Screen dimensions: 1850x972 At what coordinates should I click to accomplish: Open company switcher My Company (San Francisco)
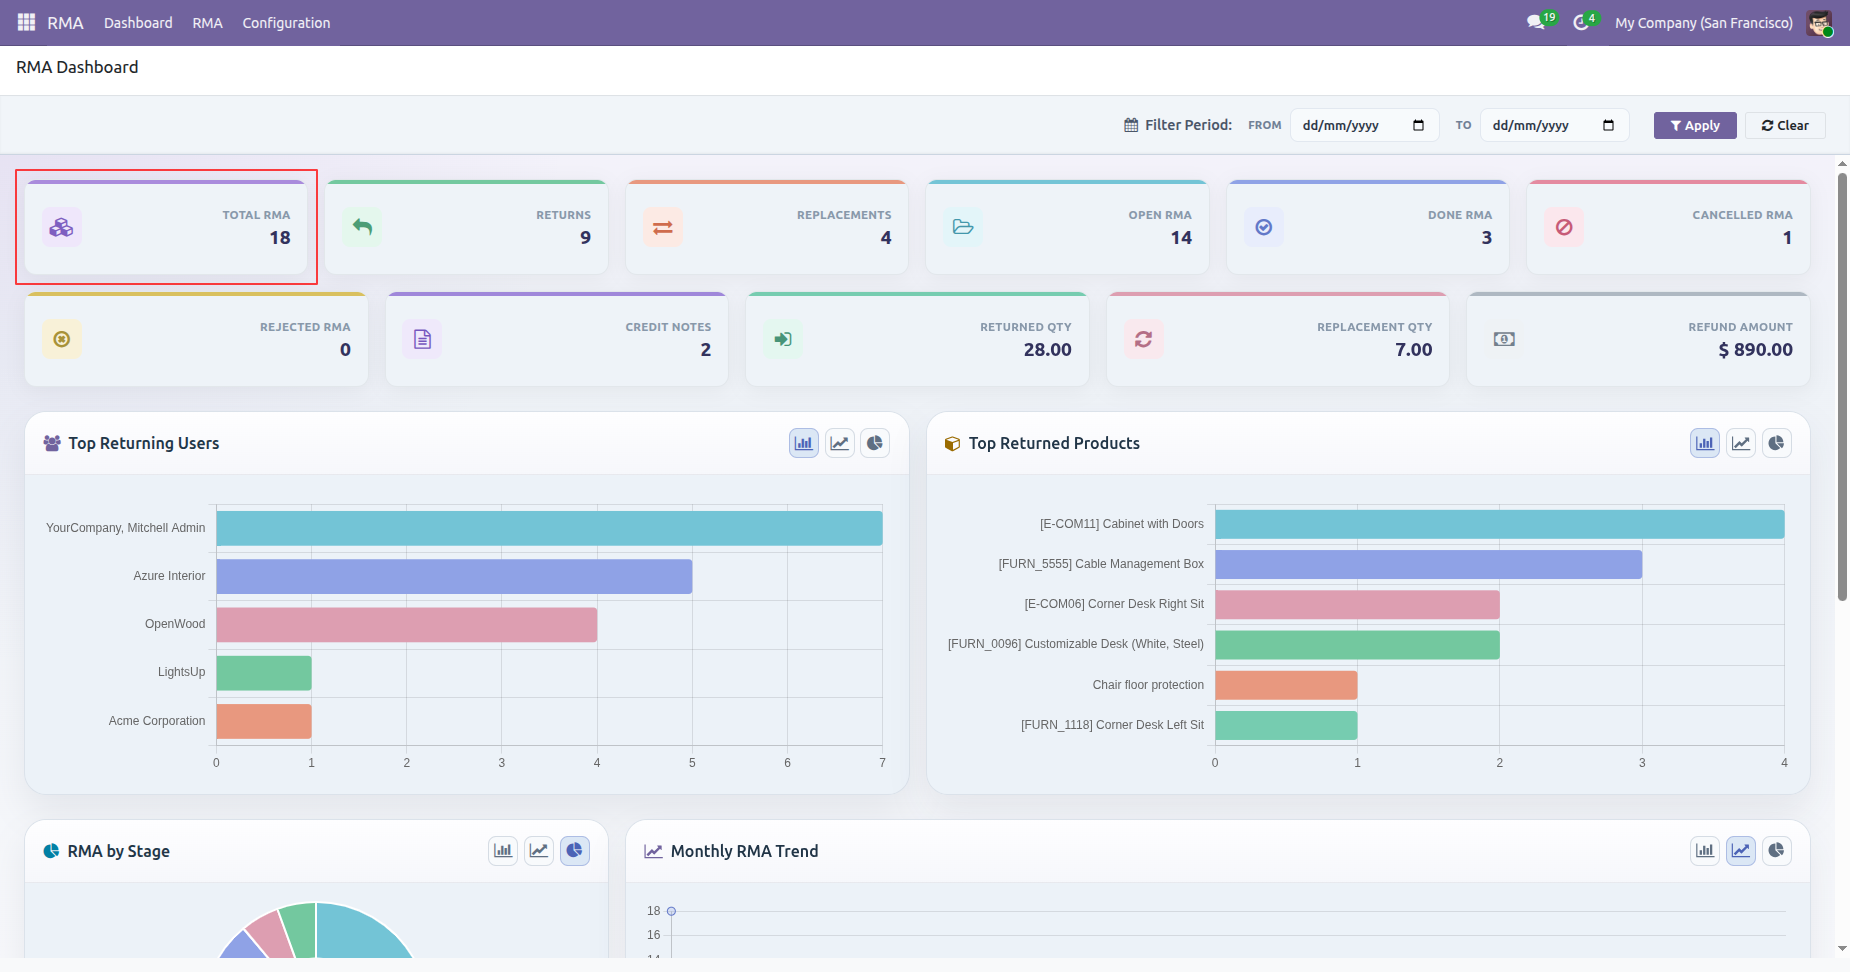(x=1704, y=22)
